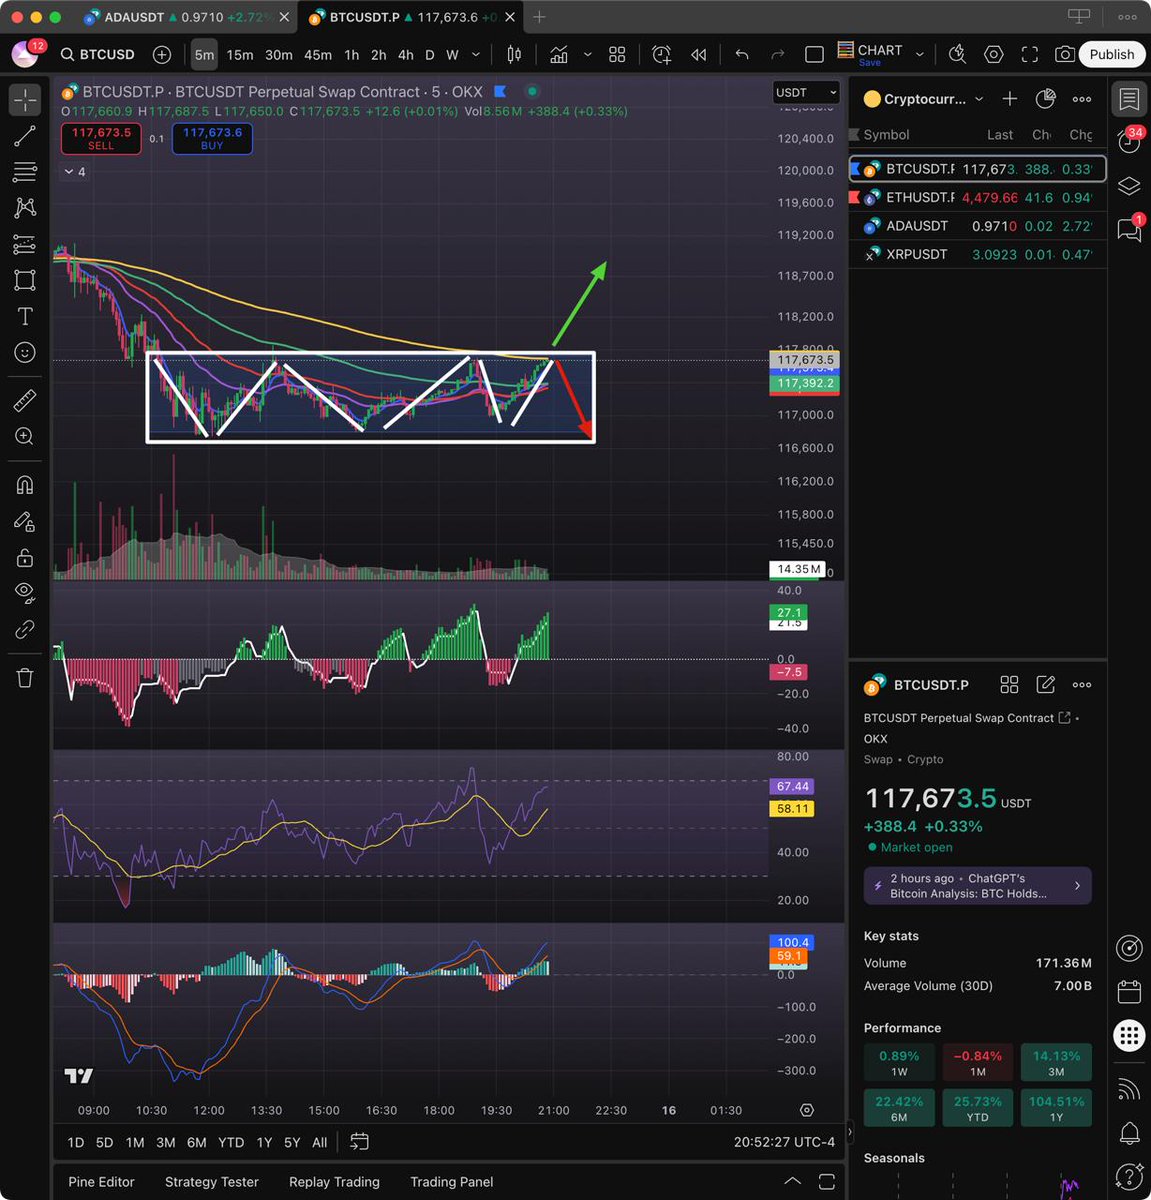
Task: Select XRPUSDT in the watchlist
Action: (977, 254)
